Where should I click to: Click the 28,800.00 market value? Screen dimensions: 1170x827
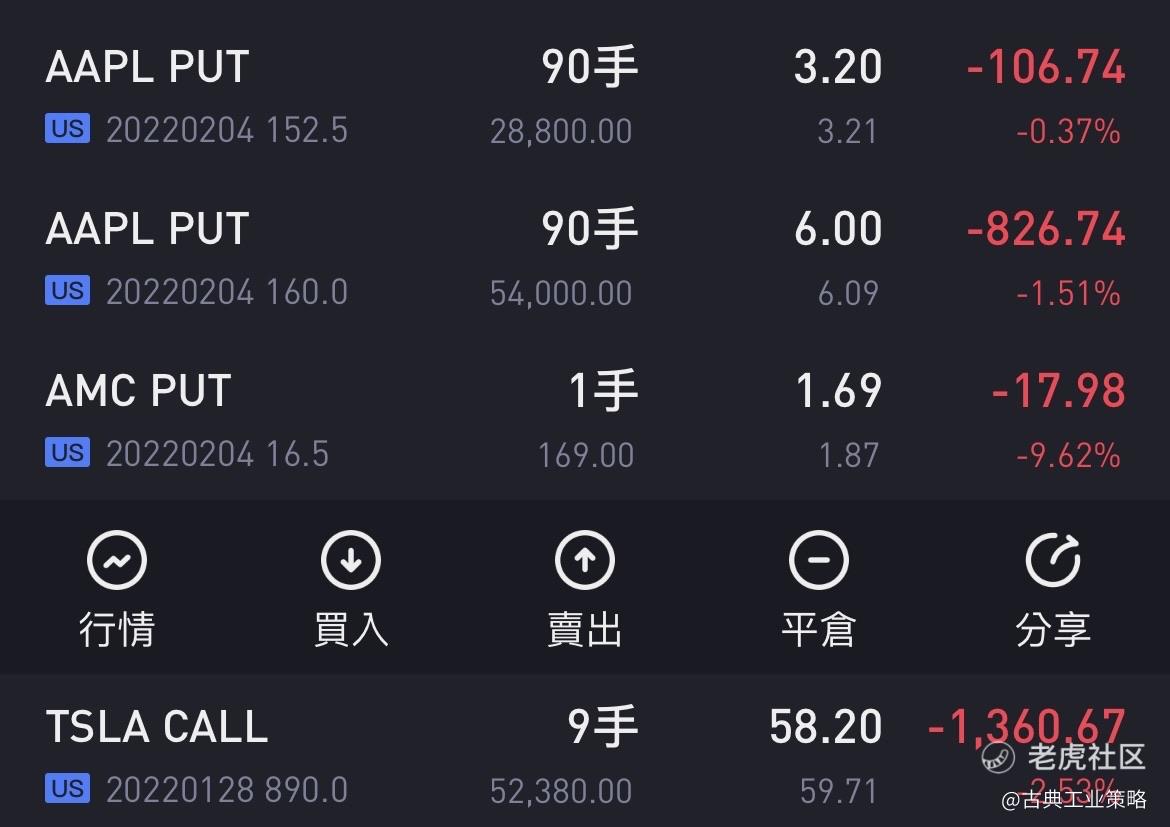561,131
